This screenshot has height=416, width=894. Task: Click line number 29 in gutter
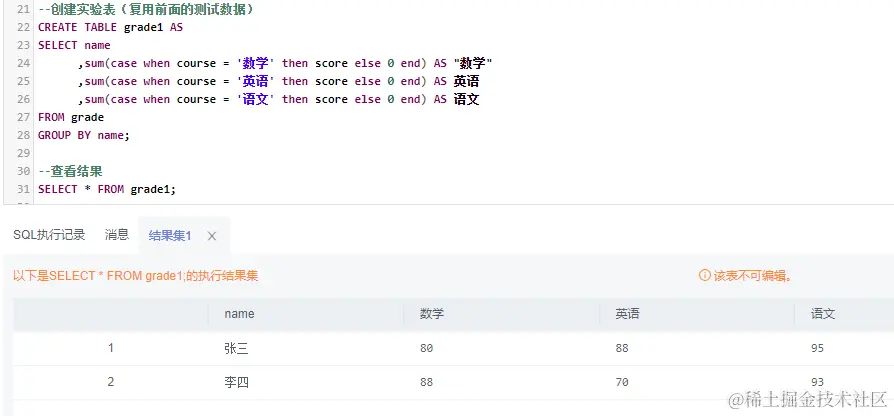(x=23, y=153)
